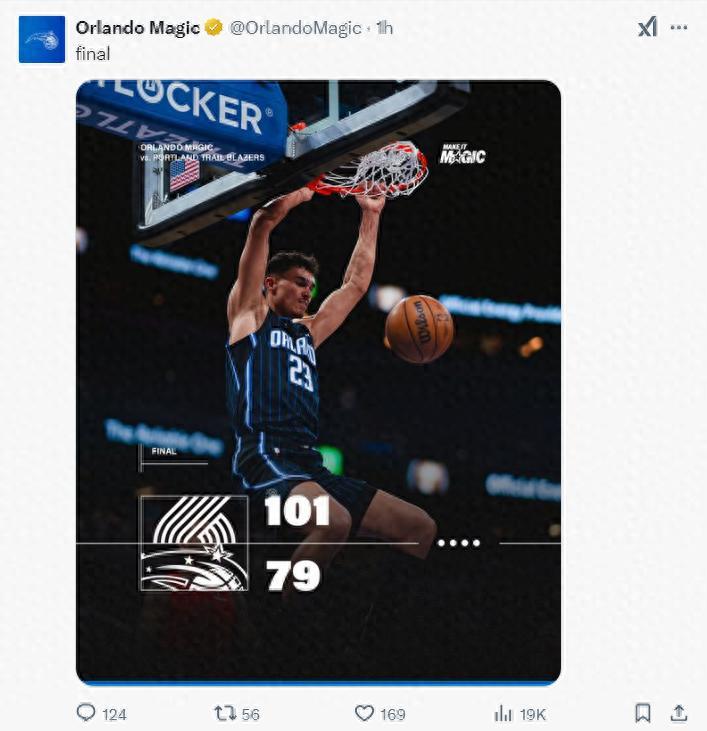Toggle the heart like icon
This screenshot has width=707, height=731.
365,713
